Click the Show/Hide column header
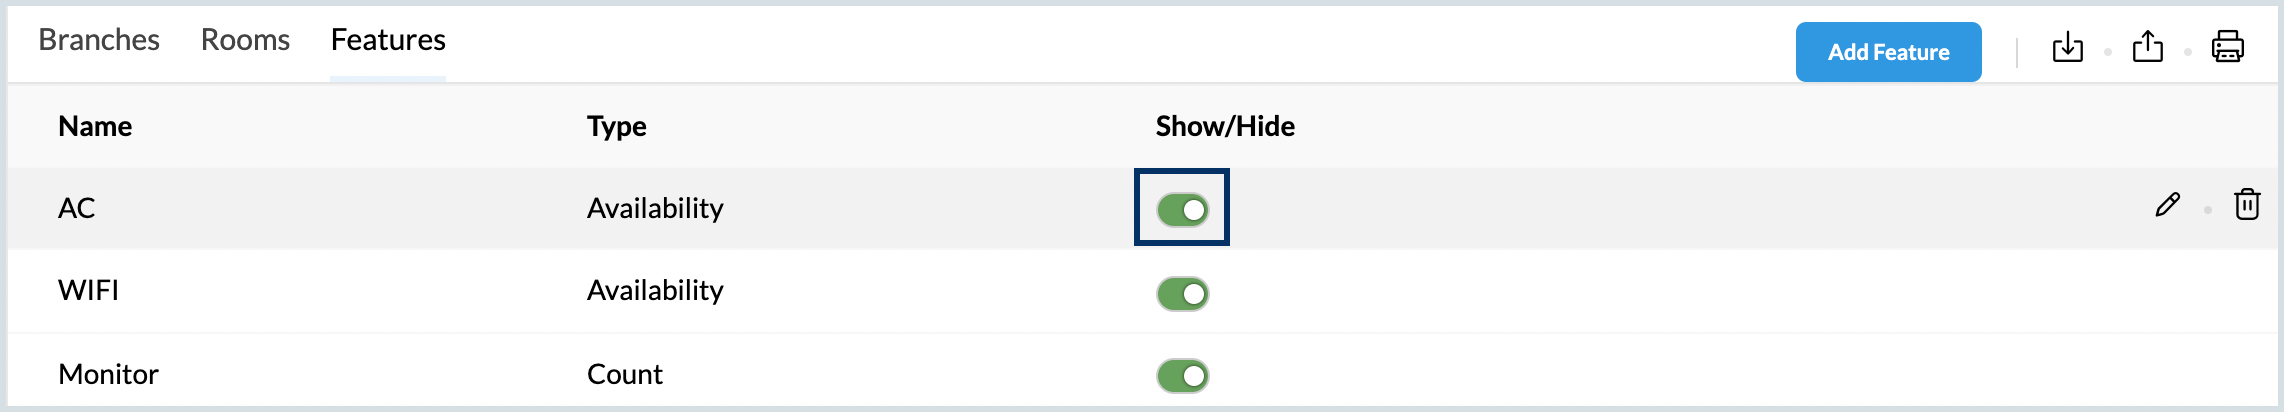Image resolution: width=2284 pixels, height=412 pixels. [1225, 126]
